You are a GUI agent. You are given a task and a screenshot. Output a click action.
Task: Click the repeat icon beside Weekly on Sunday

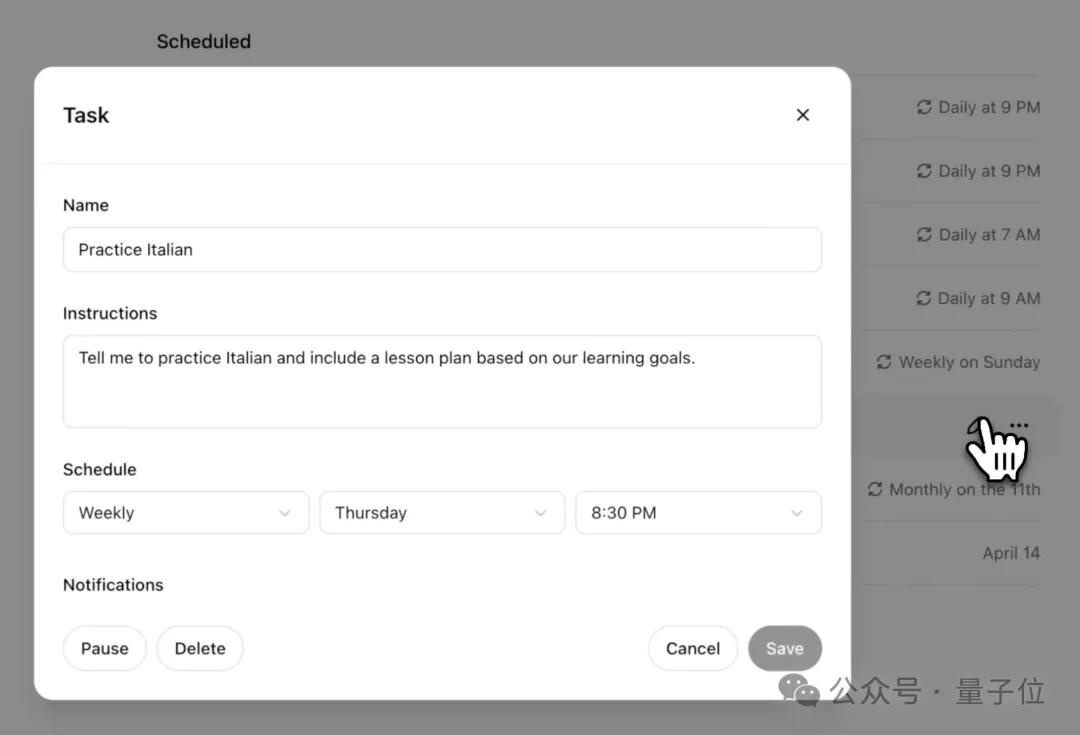[884, 362]
